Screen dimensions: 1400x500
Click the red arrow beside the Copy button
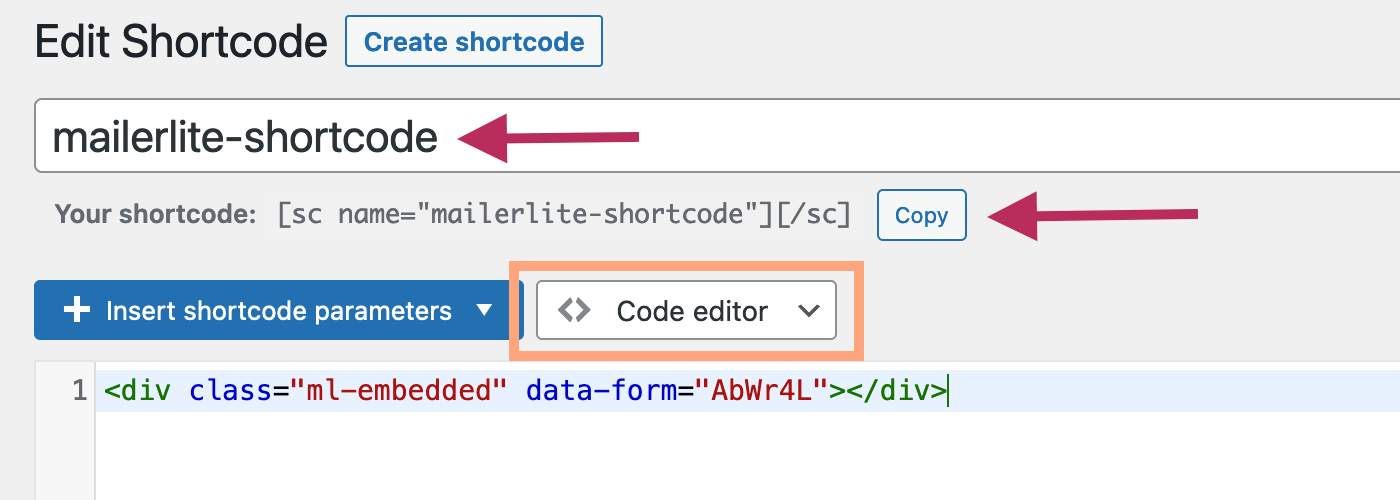(1093, 214)
